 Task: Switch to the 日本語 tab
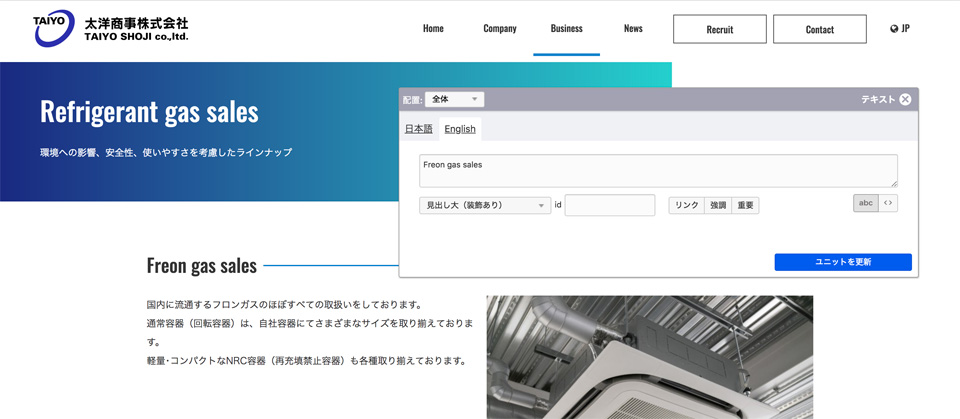418,129
